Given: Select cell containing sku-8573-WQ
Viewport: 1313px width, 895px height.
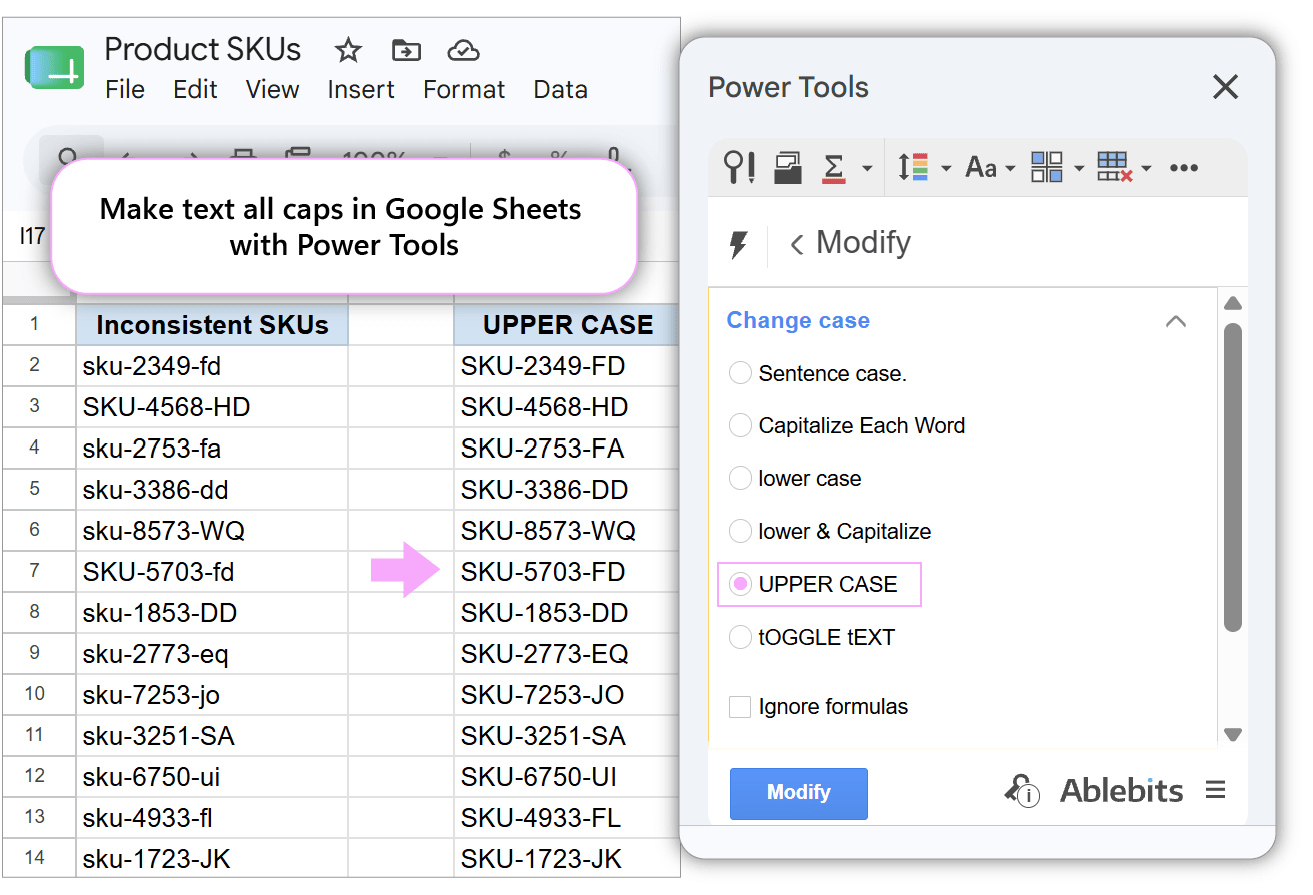Looking at the screenshot, I should tap(212, 531).
